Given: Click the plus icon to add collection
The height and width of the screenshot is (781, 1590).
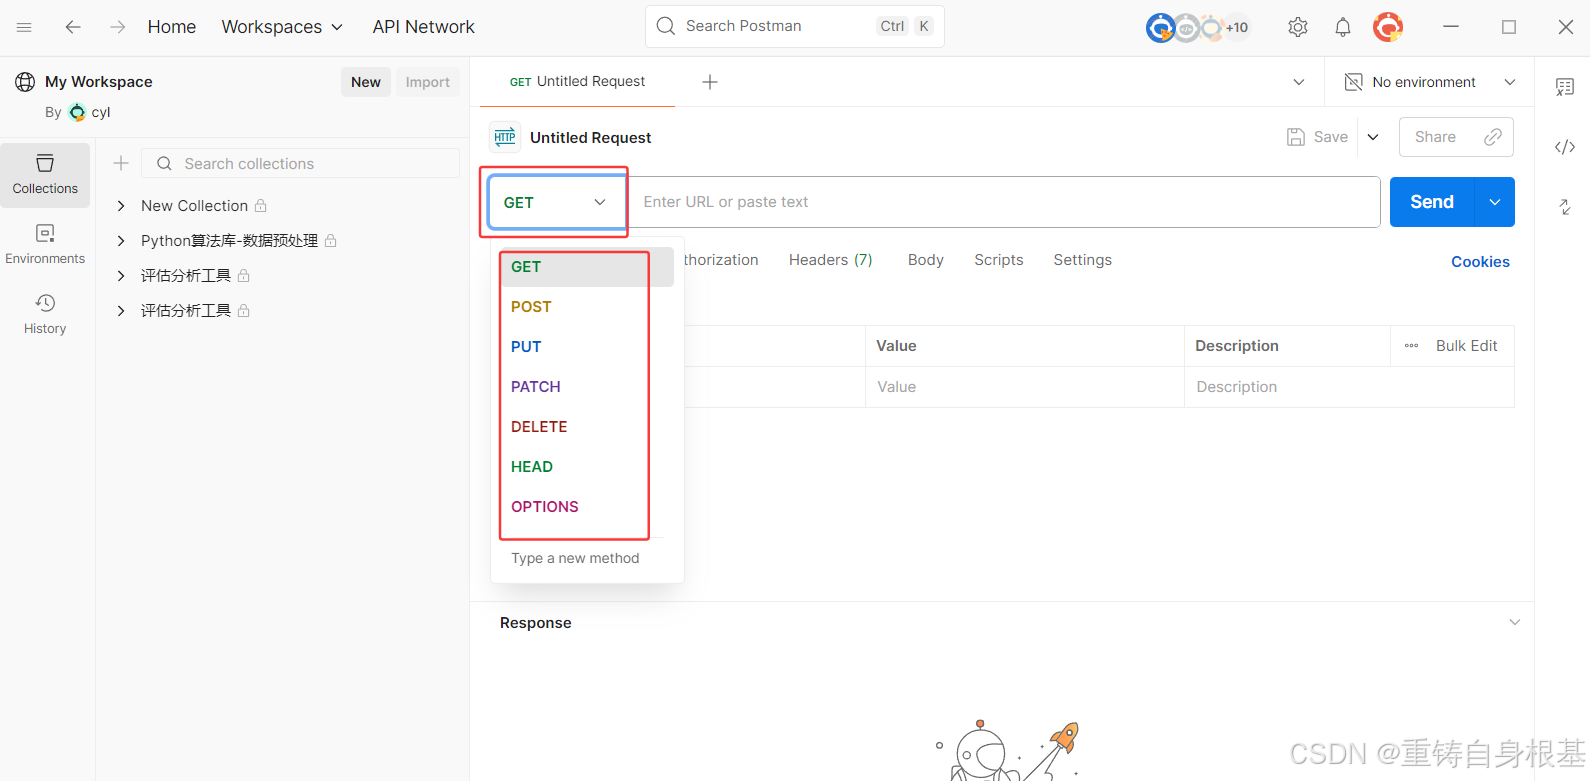Looking at the screenshot, I should tap(121, 163).
